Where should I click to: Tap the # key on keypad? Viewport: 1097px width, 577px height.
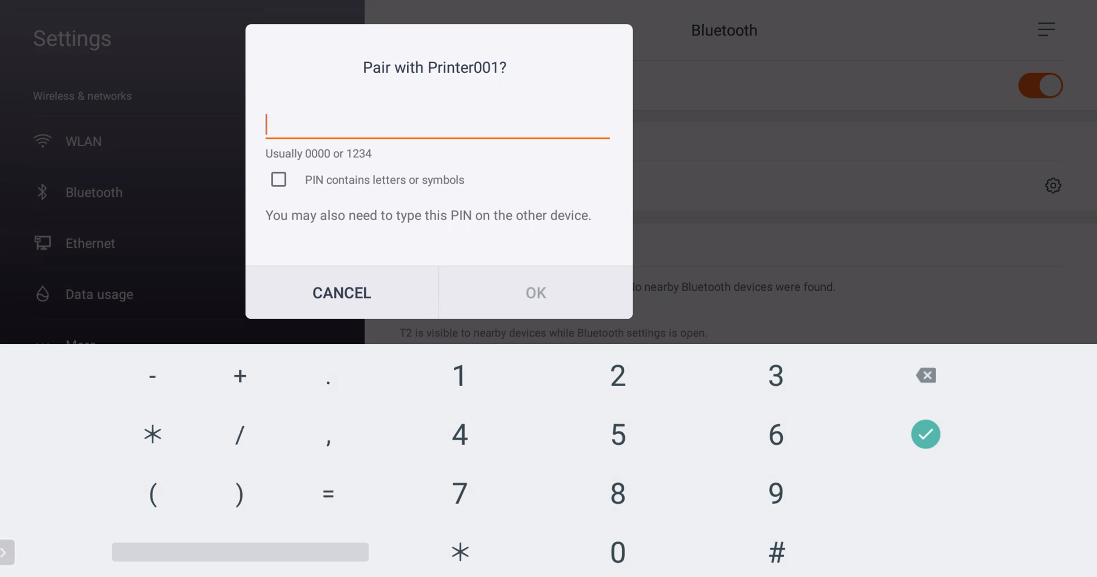click(776, 553)
